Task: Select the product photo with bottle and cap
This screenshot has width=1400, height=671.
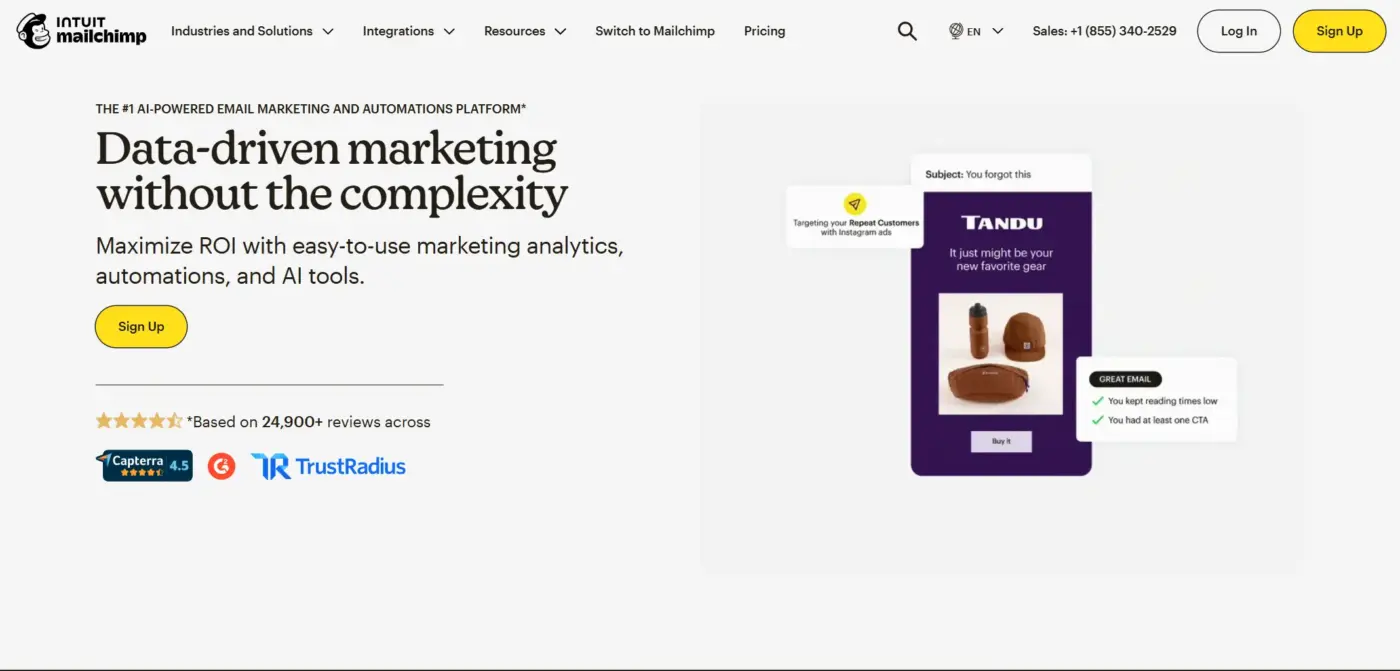Action: pyautogui.click(x=1001, y=354)
